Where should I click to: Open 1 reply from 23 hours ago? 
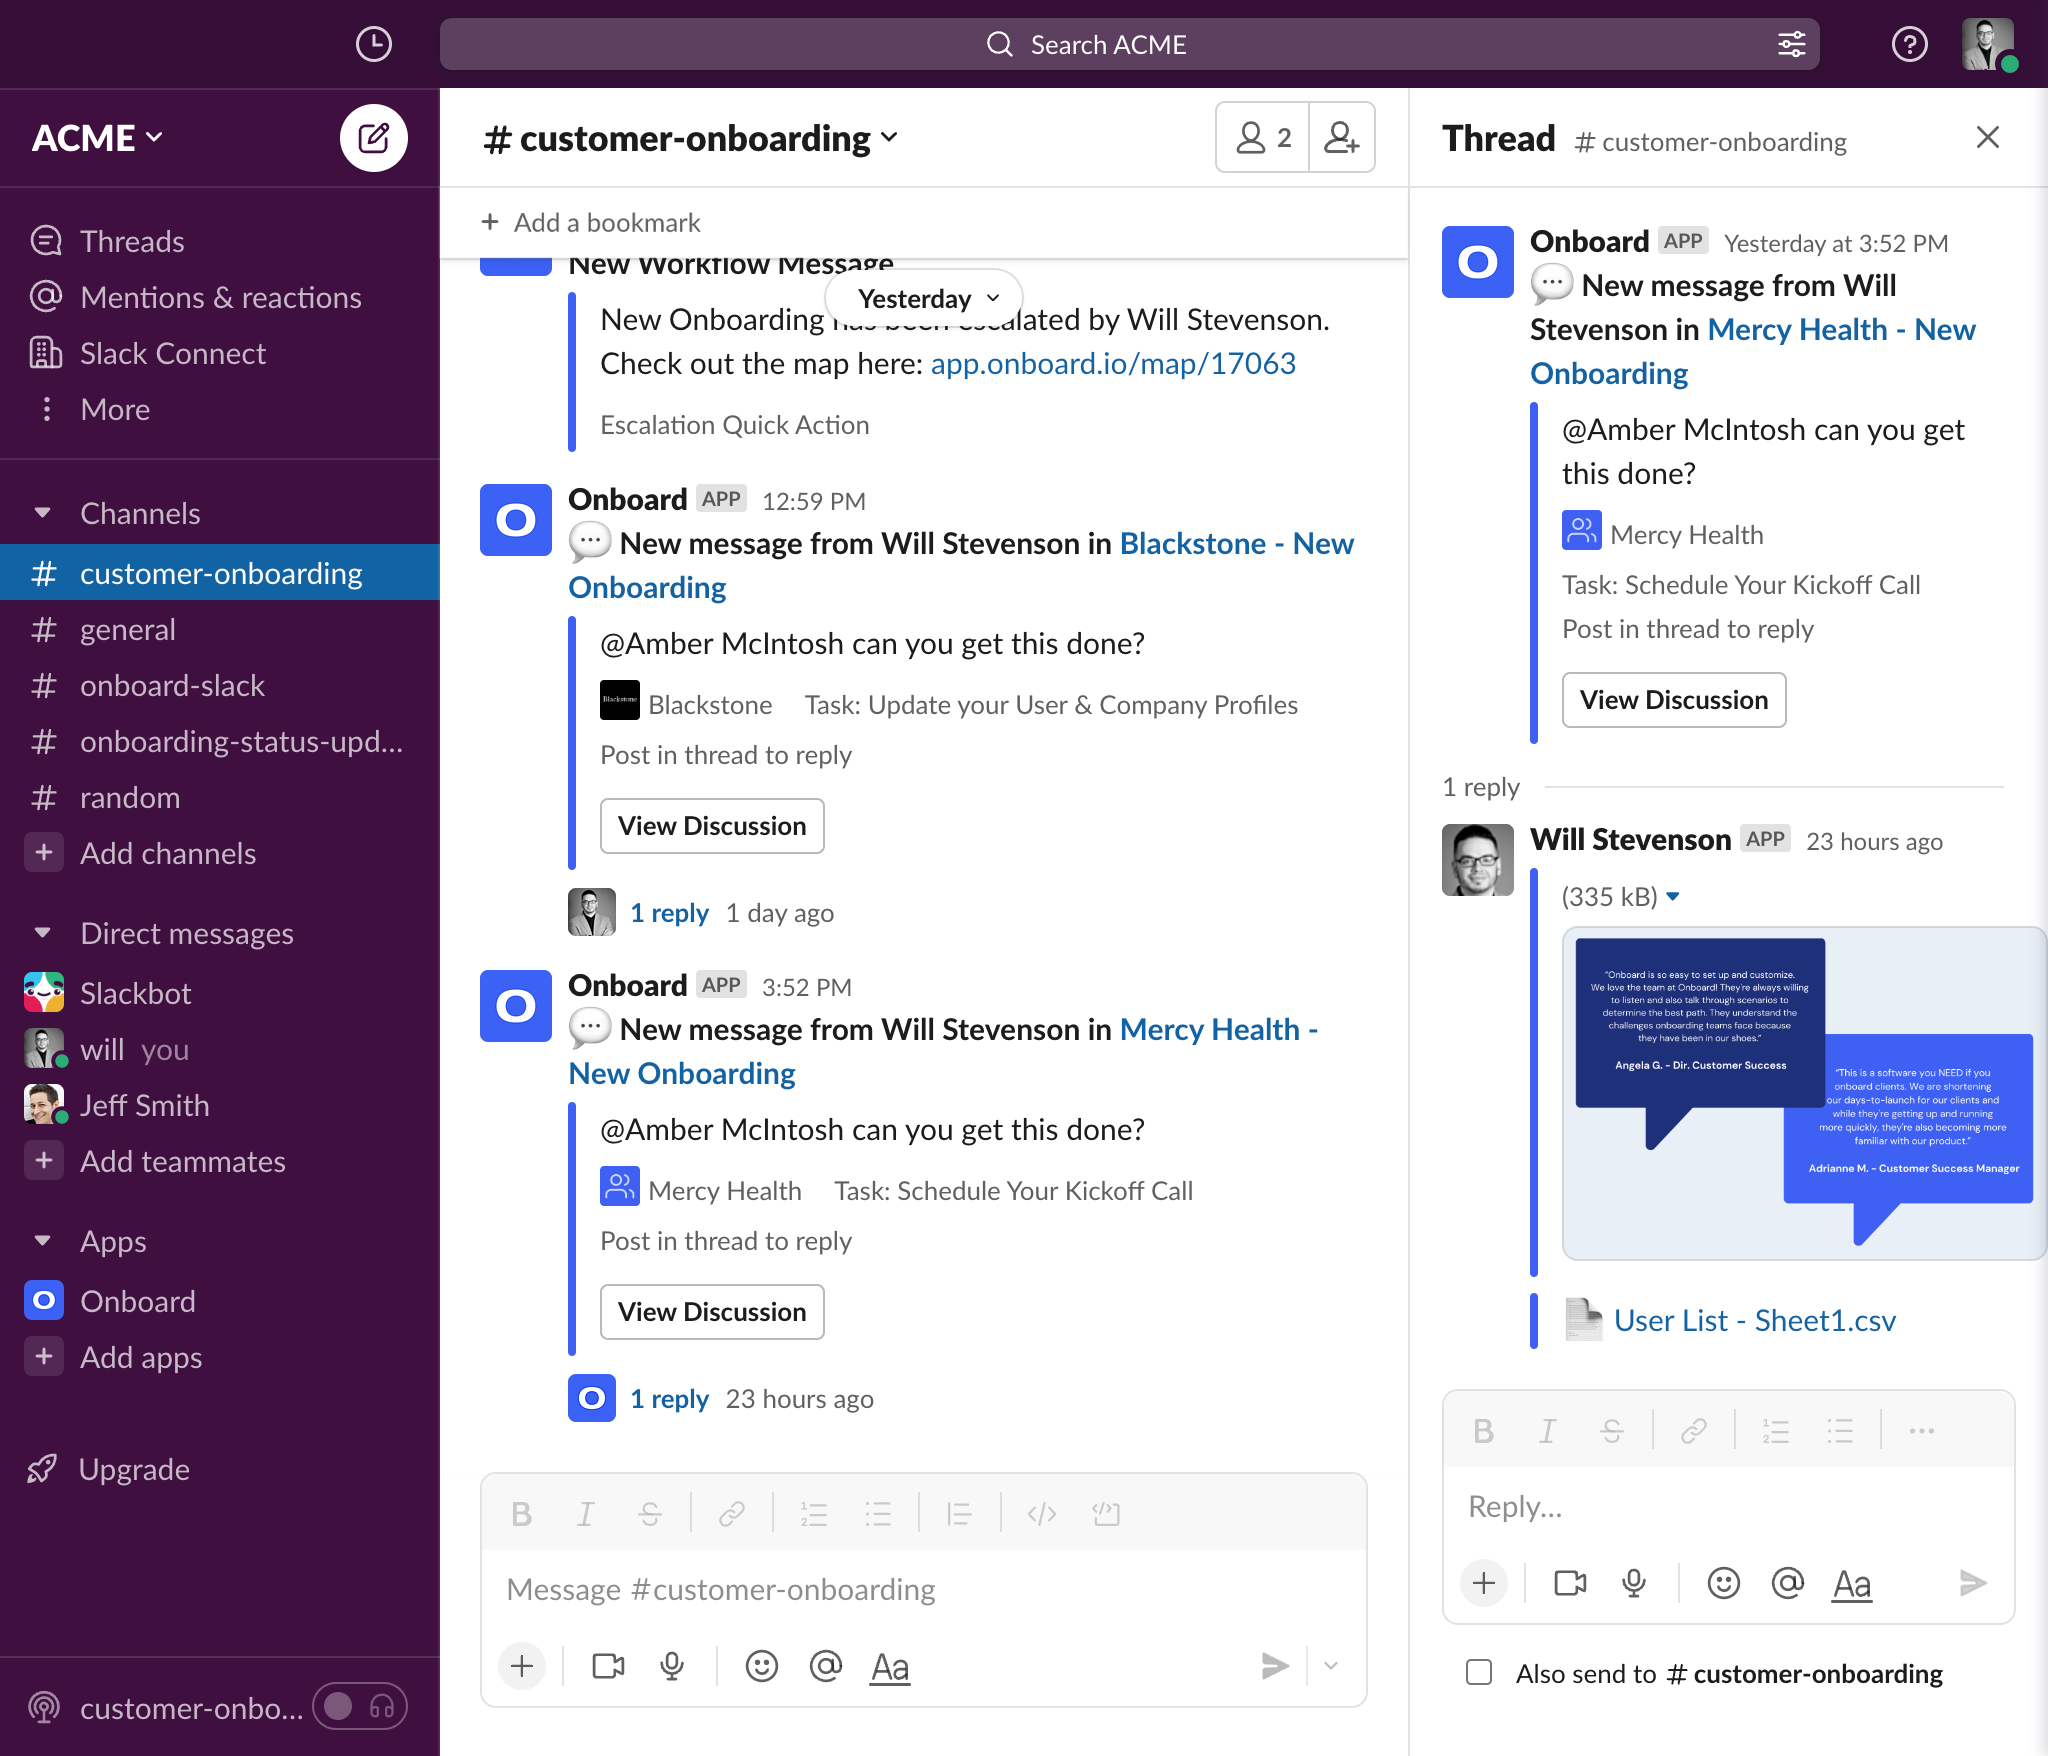pyautogui.click(x=669, y=1398)
